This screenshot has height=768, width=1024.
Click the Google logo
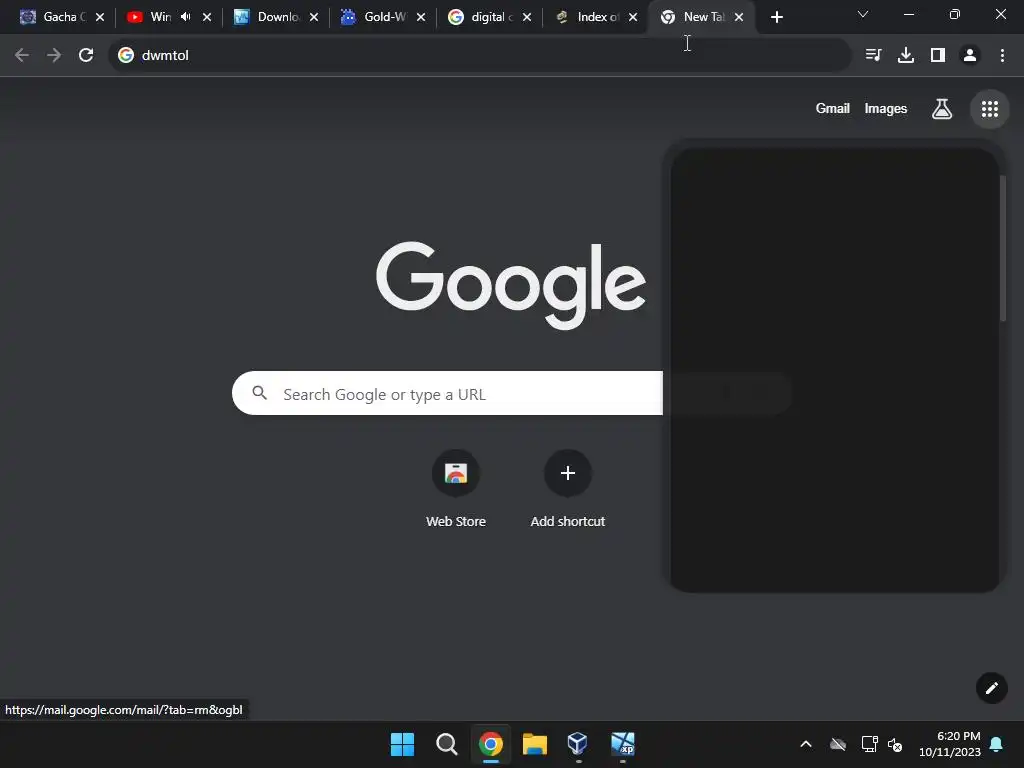click(x=511, y=285)
